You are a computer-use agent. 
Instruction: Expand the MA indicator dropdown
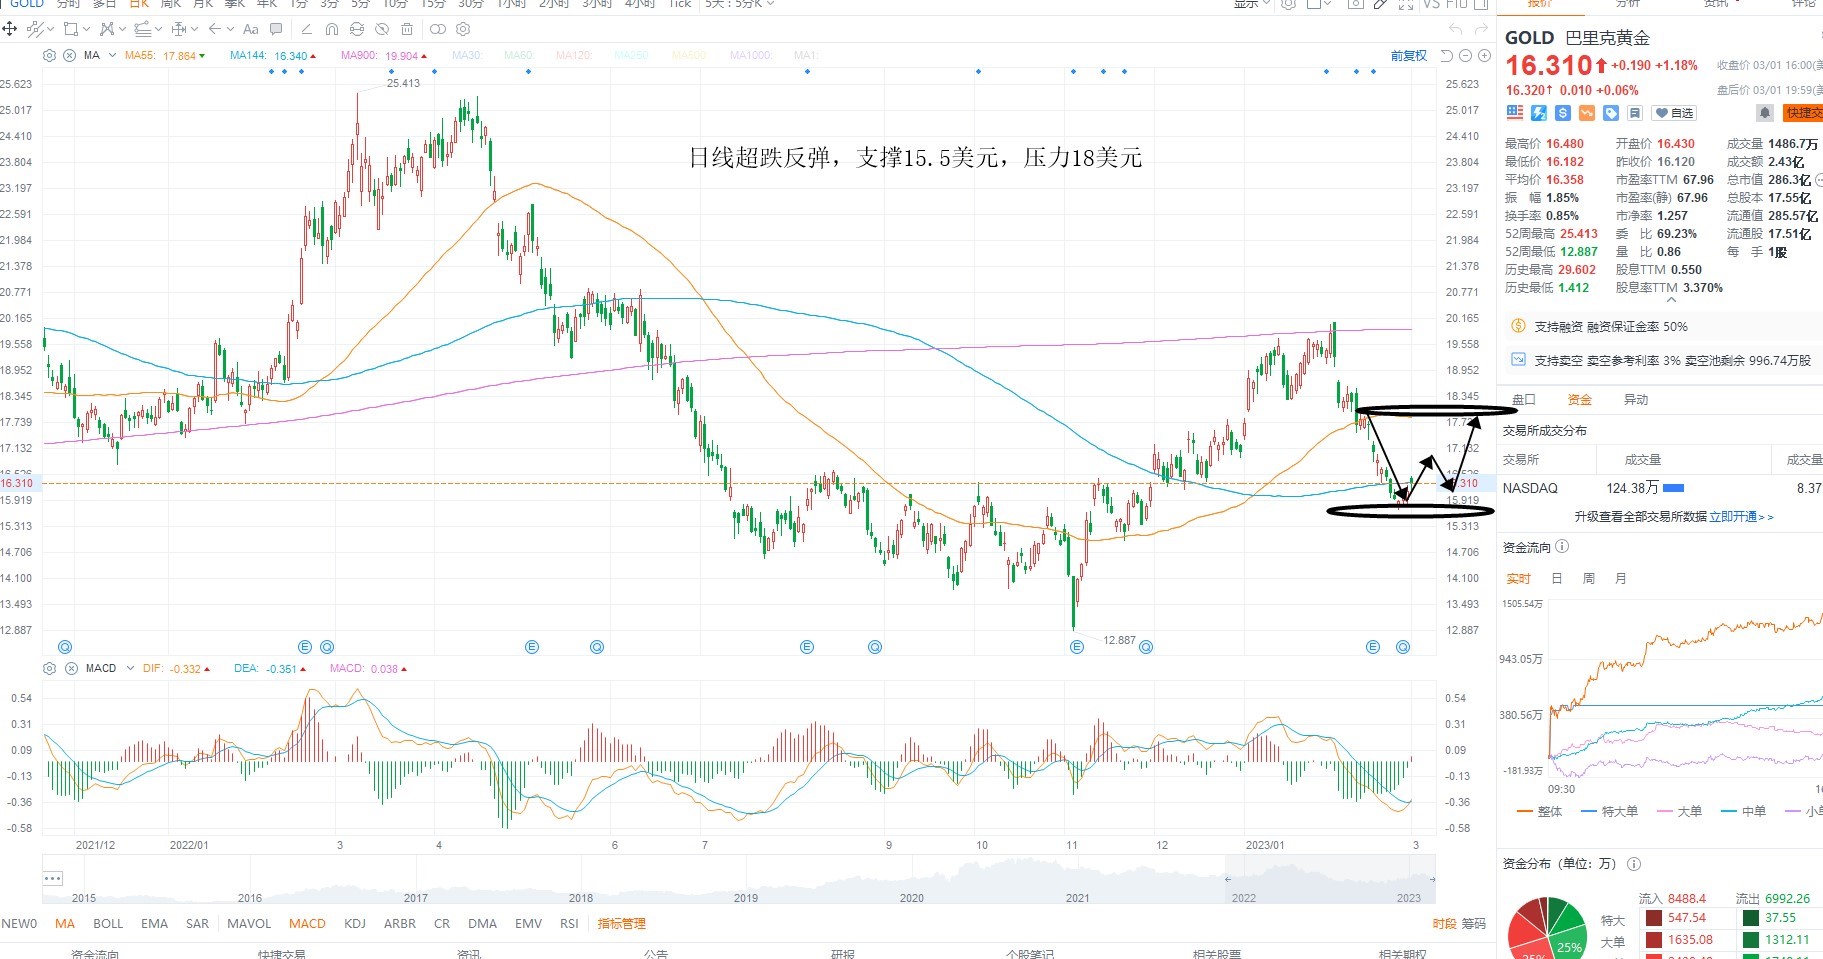click(112, 56)
